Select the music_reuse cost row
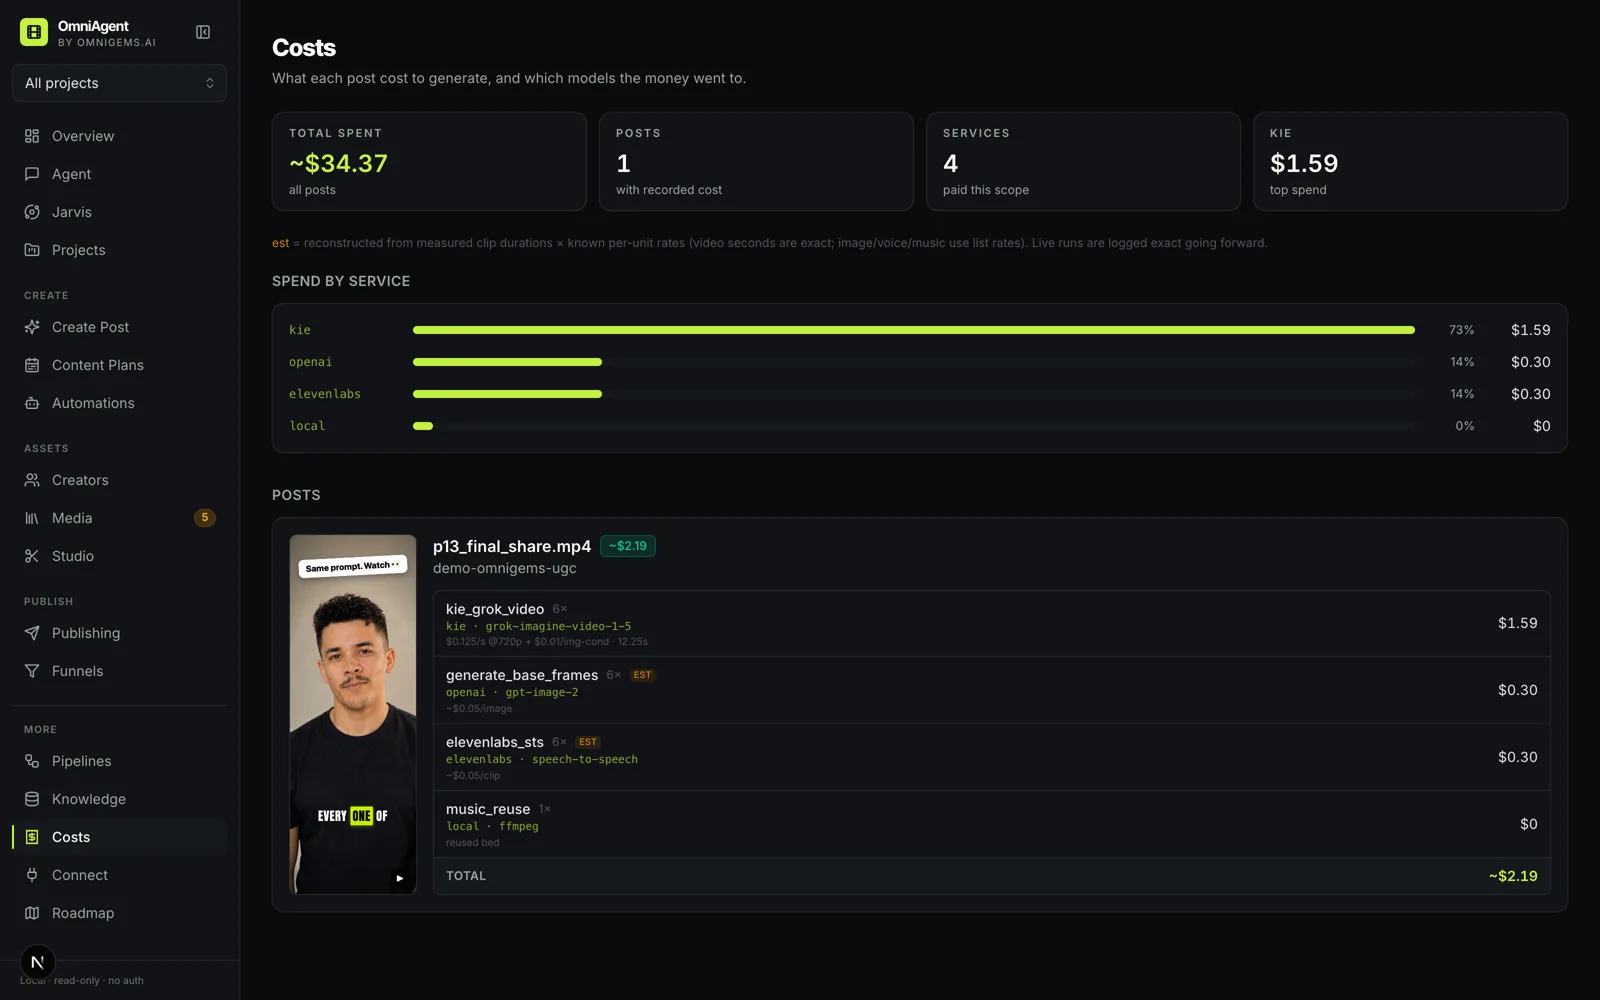Viewport: 1600px width, 1000px height. [991, 825]
